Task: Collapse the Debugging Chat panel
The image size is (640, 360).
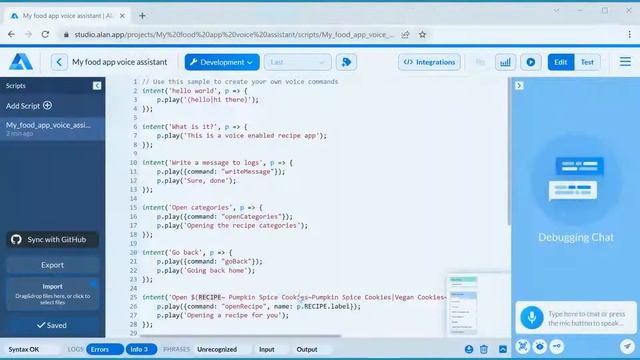Action: pyautogui.click(x=519, y=85)
